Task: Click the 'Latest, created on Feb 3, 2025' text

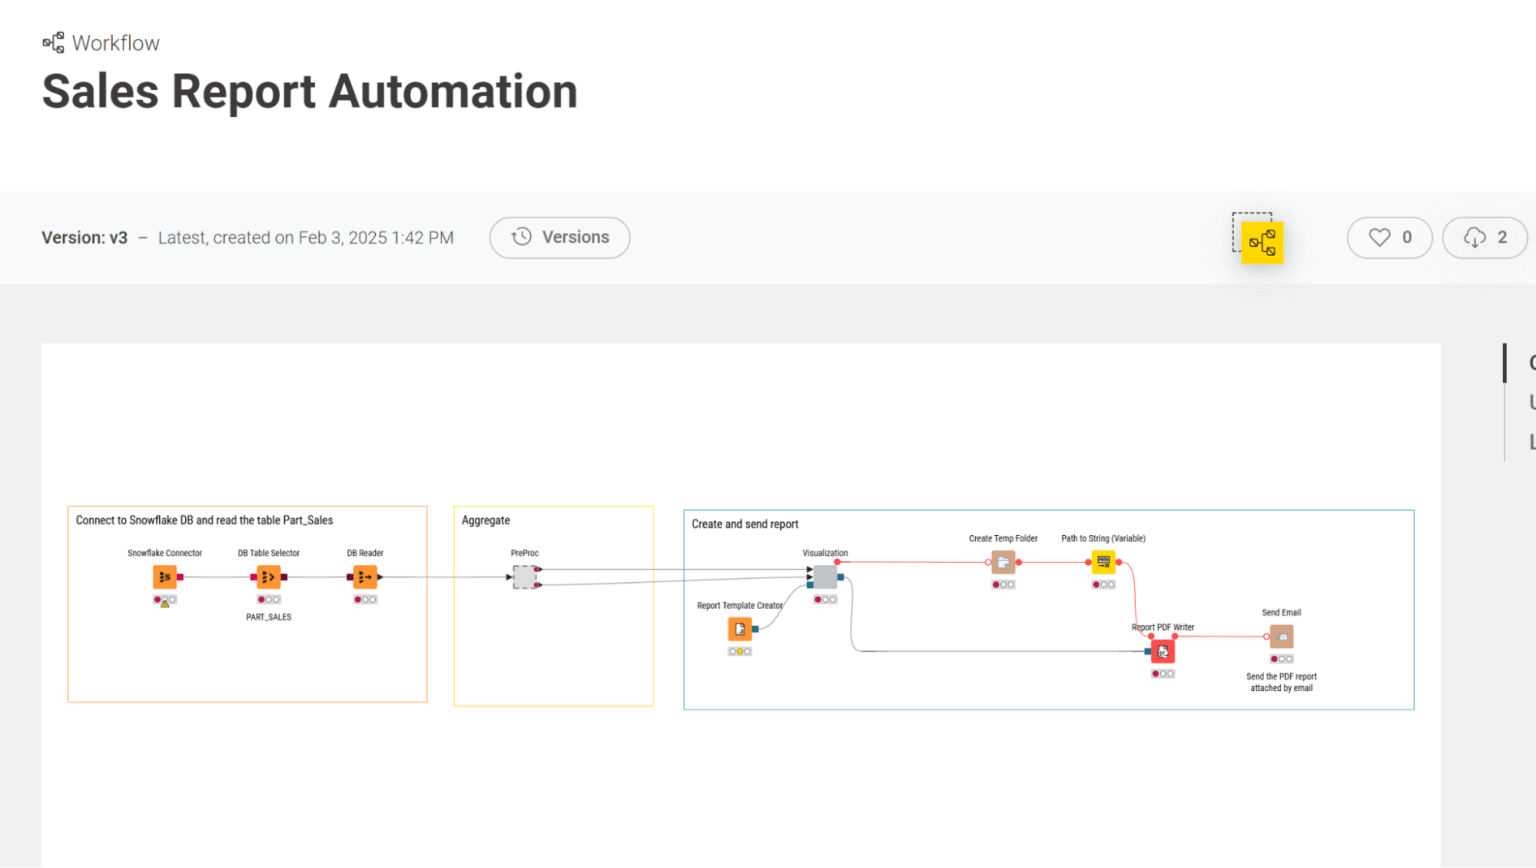Action: point(306,238)
